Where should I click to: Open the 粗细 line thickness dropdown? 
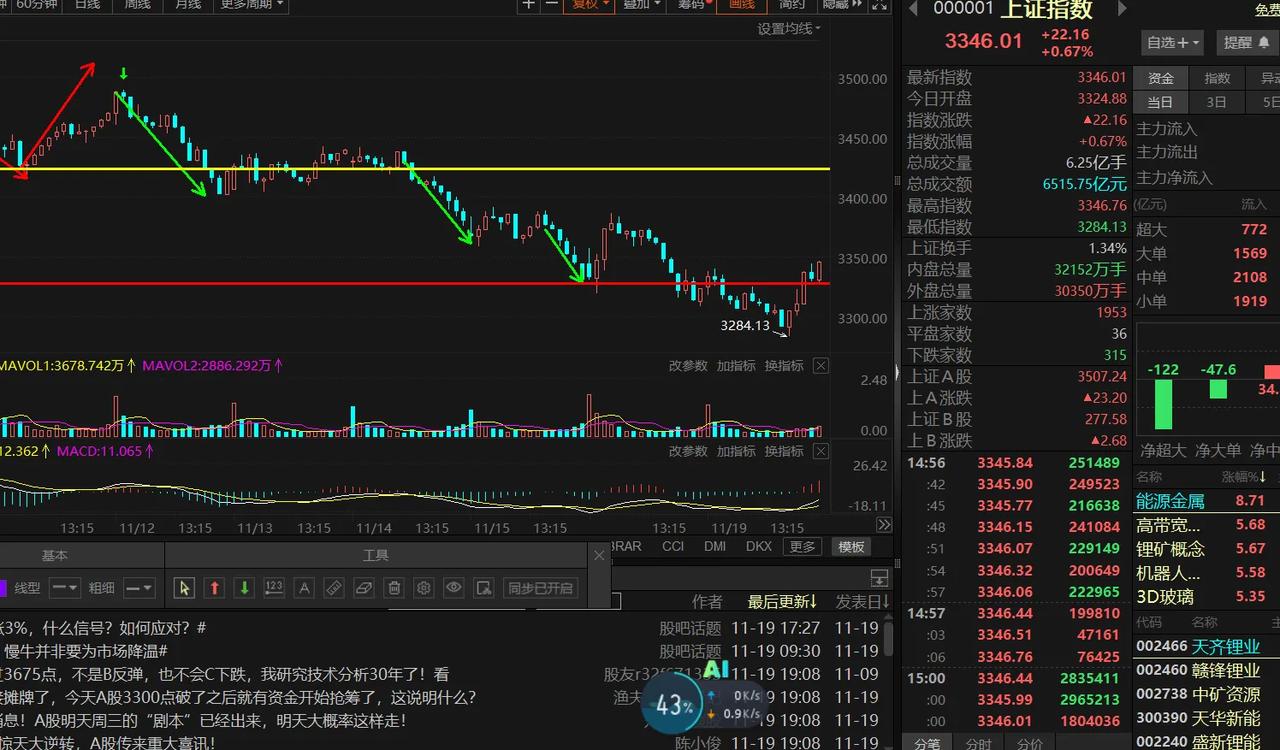(139, 588)
